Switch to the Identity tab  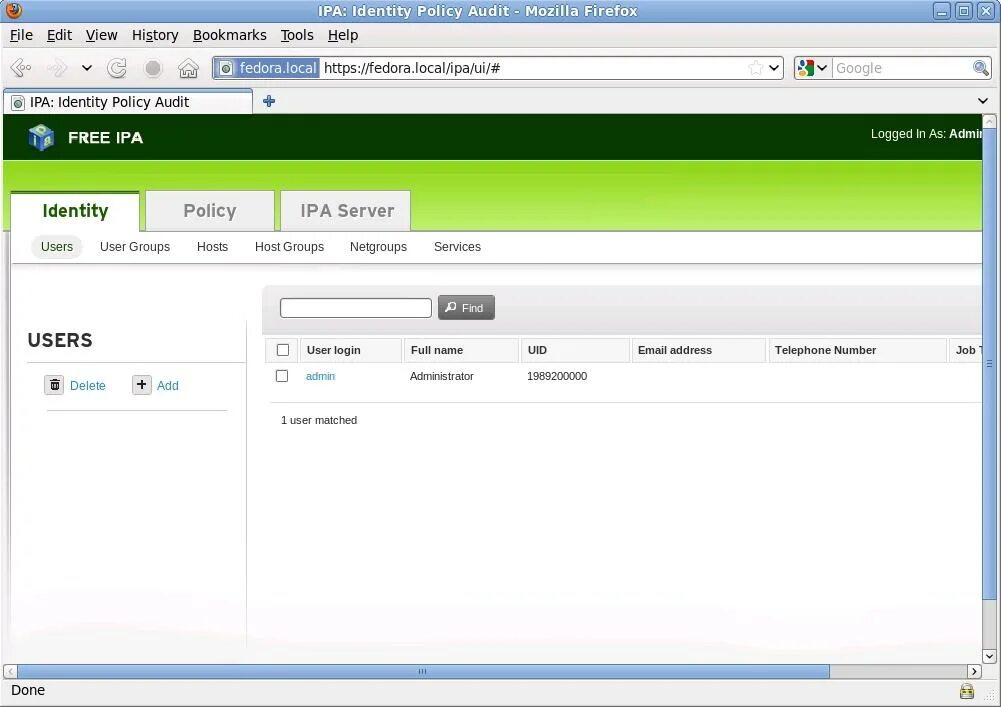point(75,211)
